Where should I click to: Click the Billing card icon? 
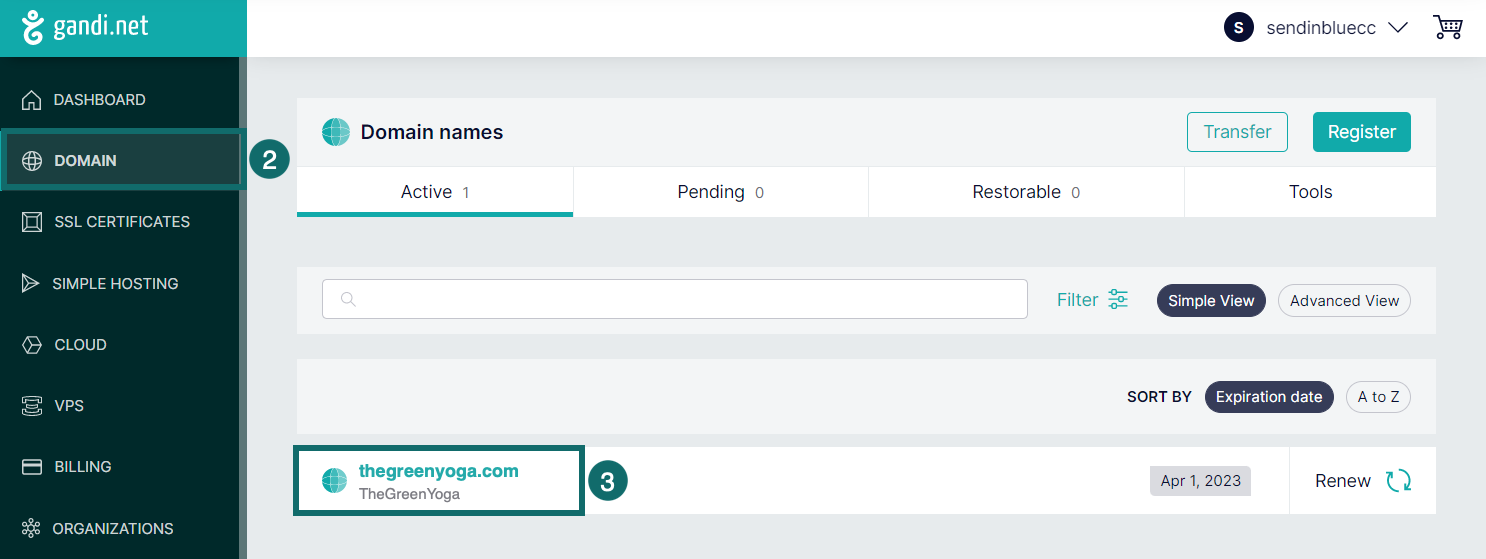click(x=32, y=467)
